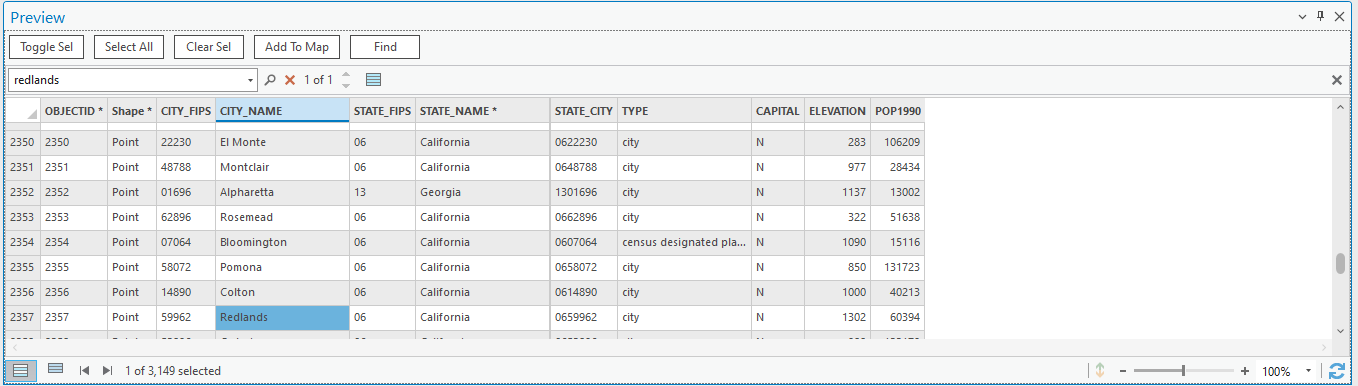The image size is (1358, 386).
Task: Select row 2350 header
Action: (23, 142)
